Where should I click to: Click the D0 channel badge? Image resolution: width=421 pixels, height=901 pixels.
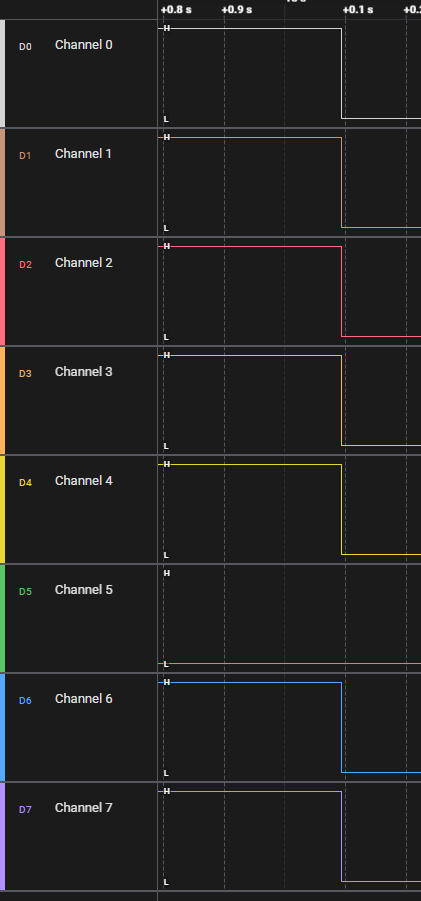pos(25,47)
